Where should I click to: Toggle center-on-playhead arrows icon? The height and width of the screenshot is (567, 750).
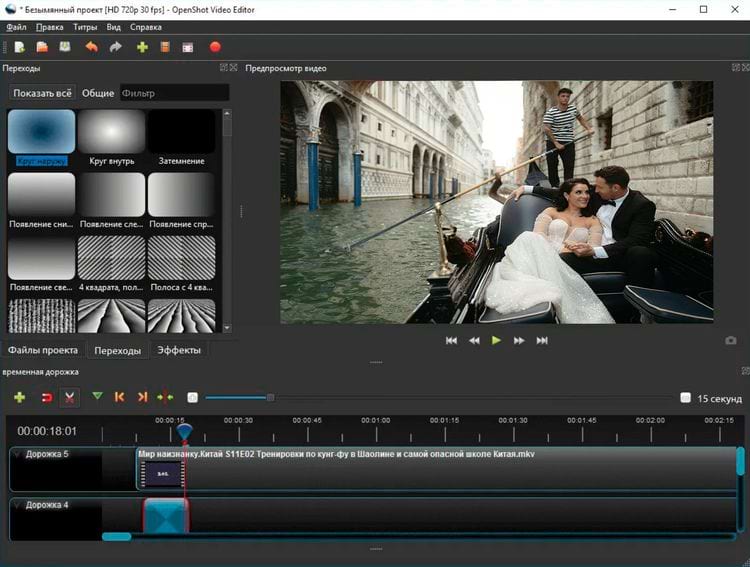tap(165, 397)
